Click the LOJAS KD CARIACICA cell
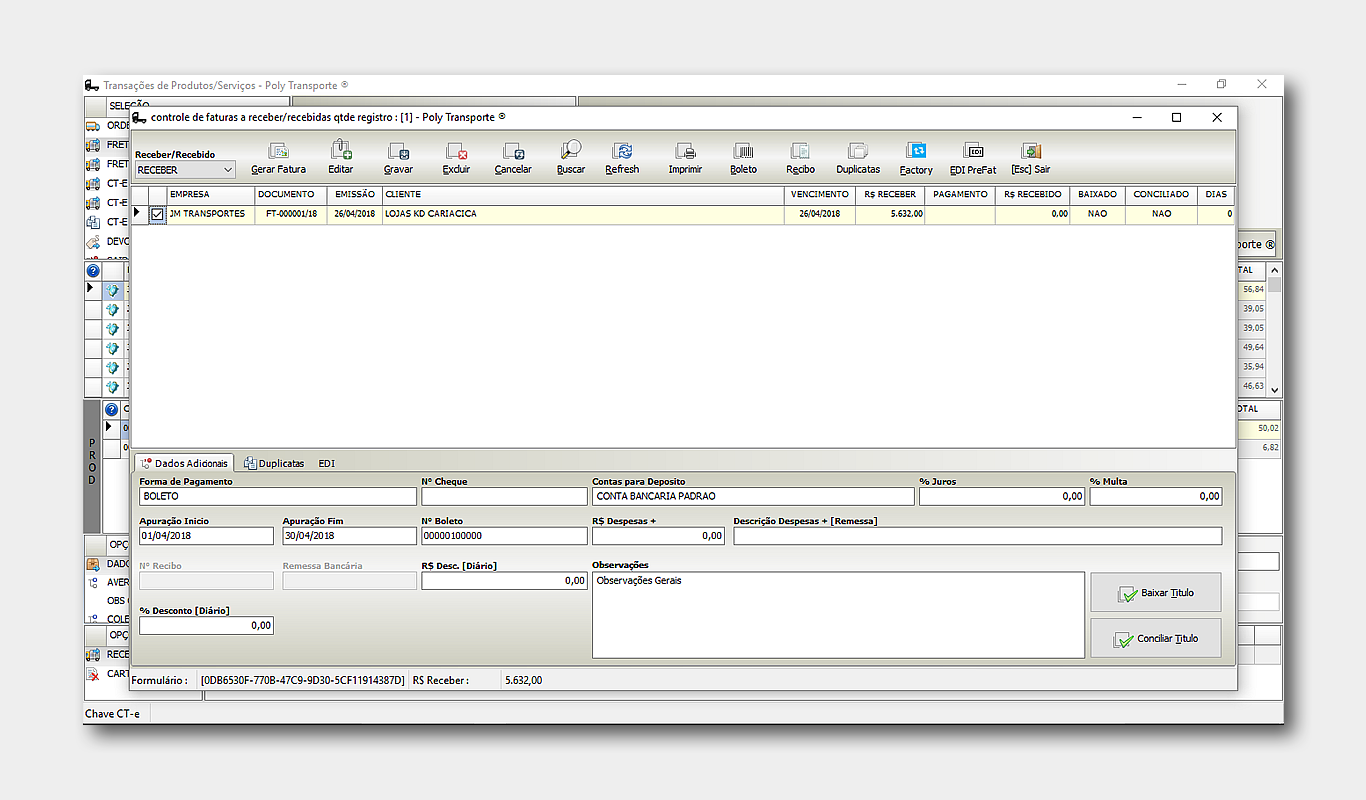Viewport: 1366px width, 800px height. tap(583, 214)
